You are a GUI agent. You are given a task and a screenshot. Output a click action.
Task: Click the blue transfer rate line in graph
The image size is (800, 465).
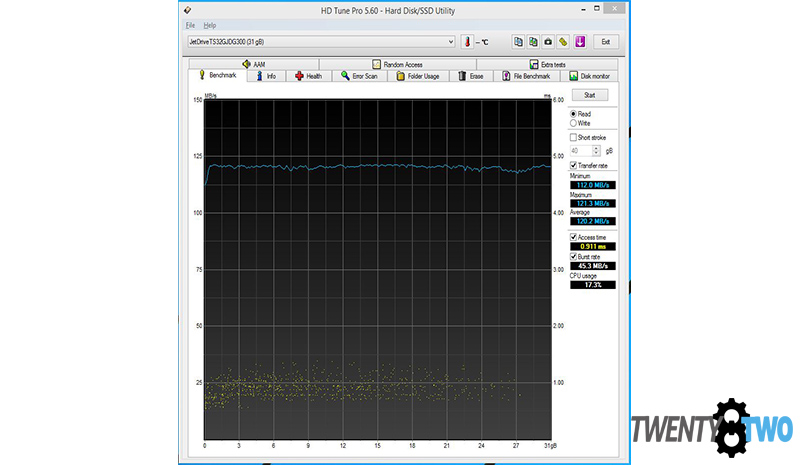pyautogui.click(x=378, y=166)
